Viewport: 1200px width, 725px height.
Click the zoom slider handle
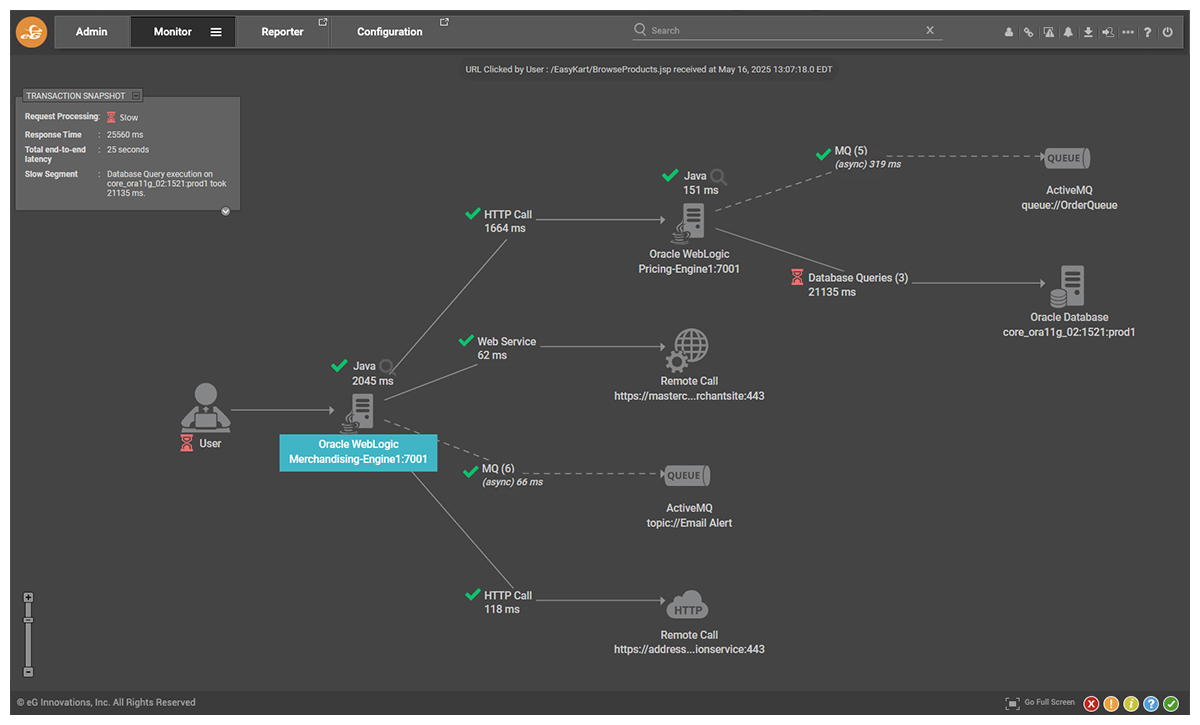coord(28,621)
